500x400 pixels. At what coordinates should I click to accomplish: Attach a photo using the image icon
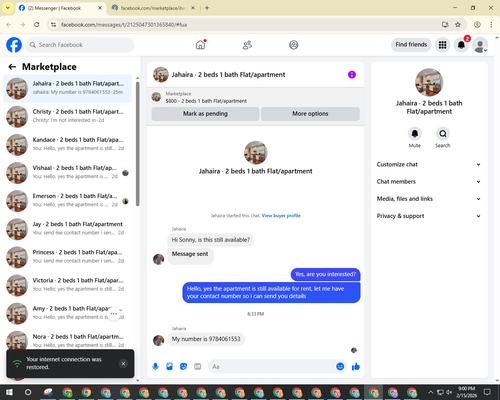tap(170, 367)
